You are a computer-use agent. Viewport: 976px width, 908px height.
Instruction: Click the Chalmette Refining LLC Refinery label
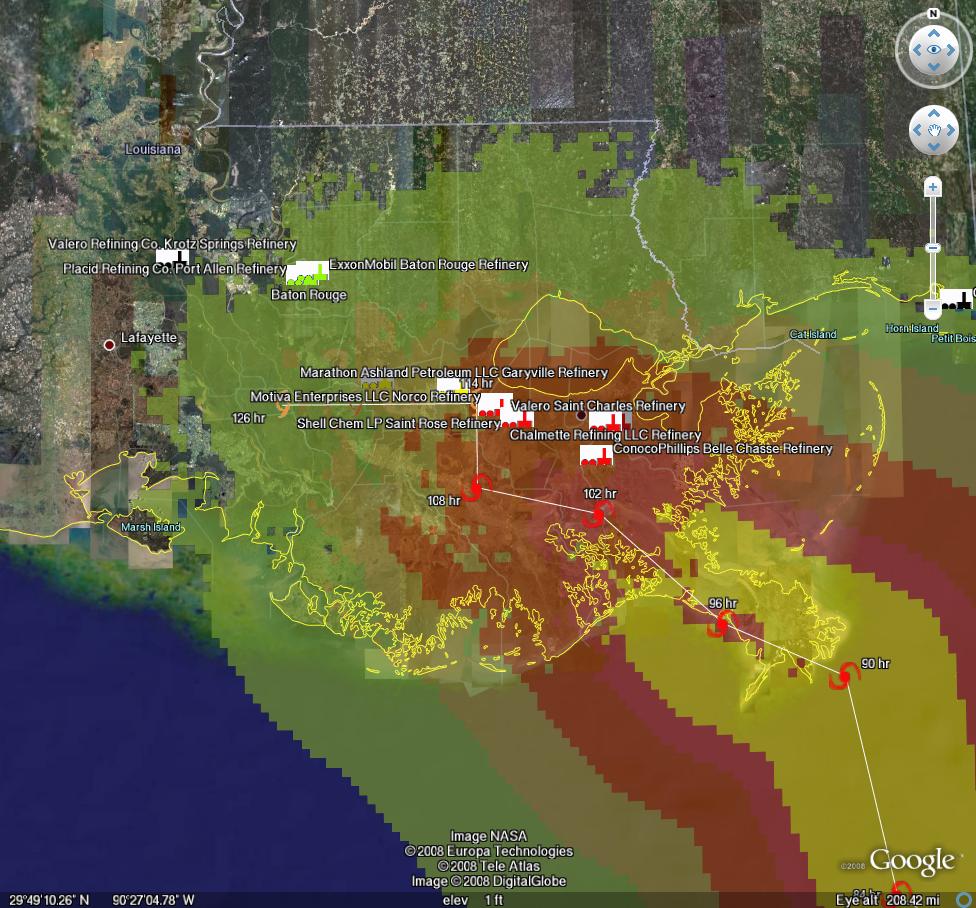click(x=605, y=434)
